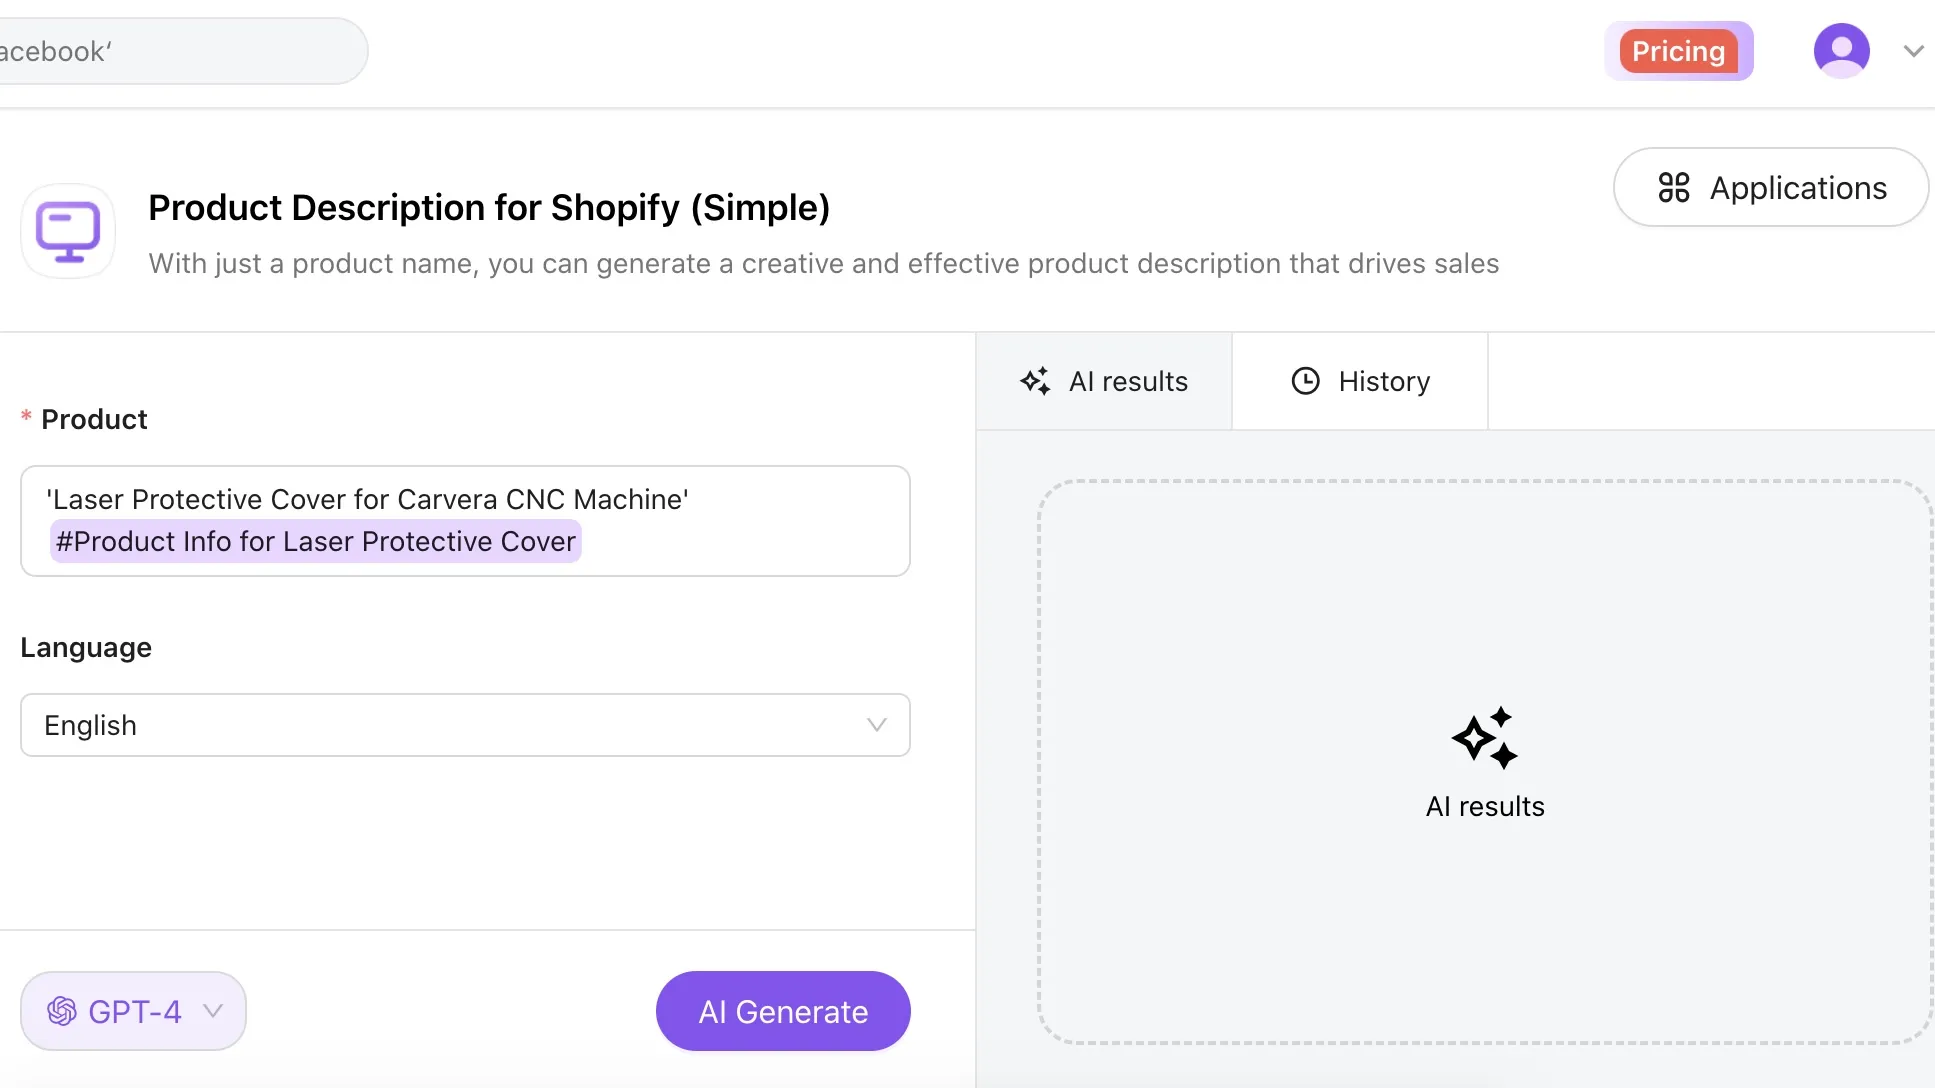This screenshot has width=1935, height=1088.
Task: Open the Applications list
Action: 1770,188
